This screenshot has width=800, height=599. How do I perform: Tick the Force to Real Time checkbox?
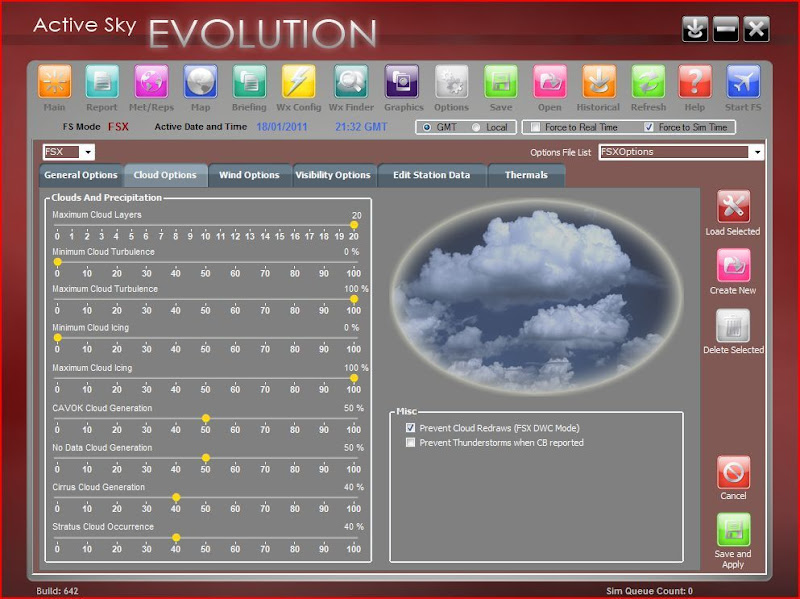[x=536, y=127]
